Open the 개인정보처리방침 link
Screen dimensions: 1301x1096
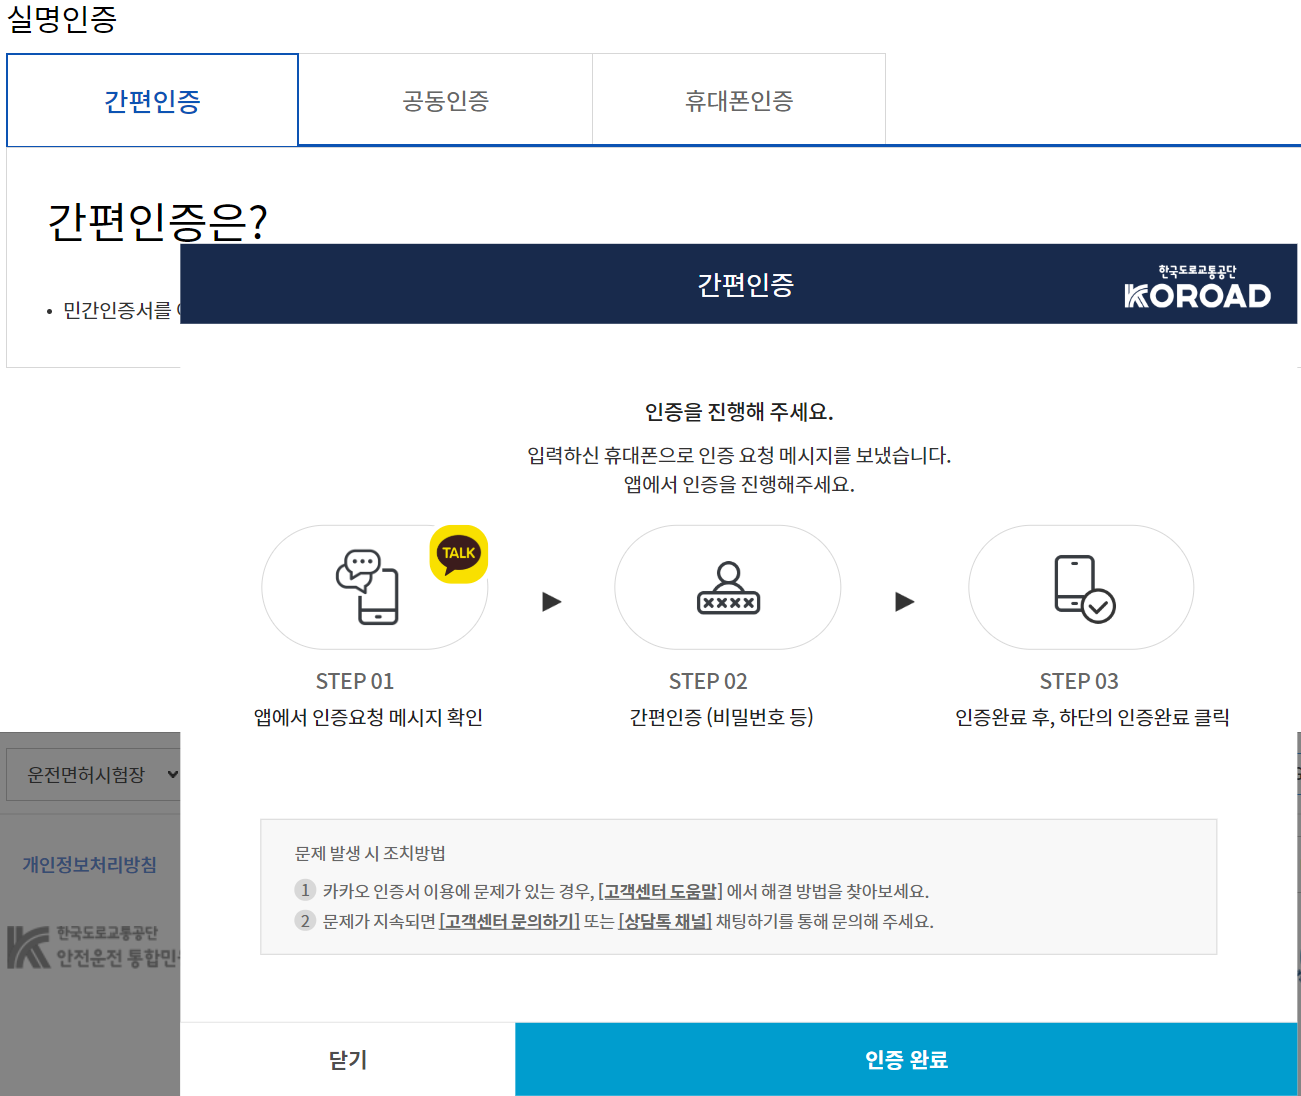90,865
